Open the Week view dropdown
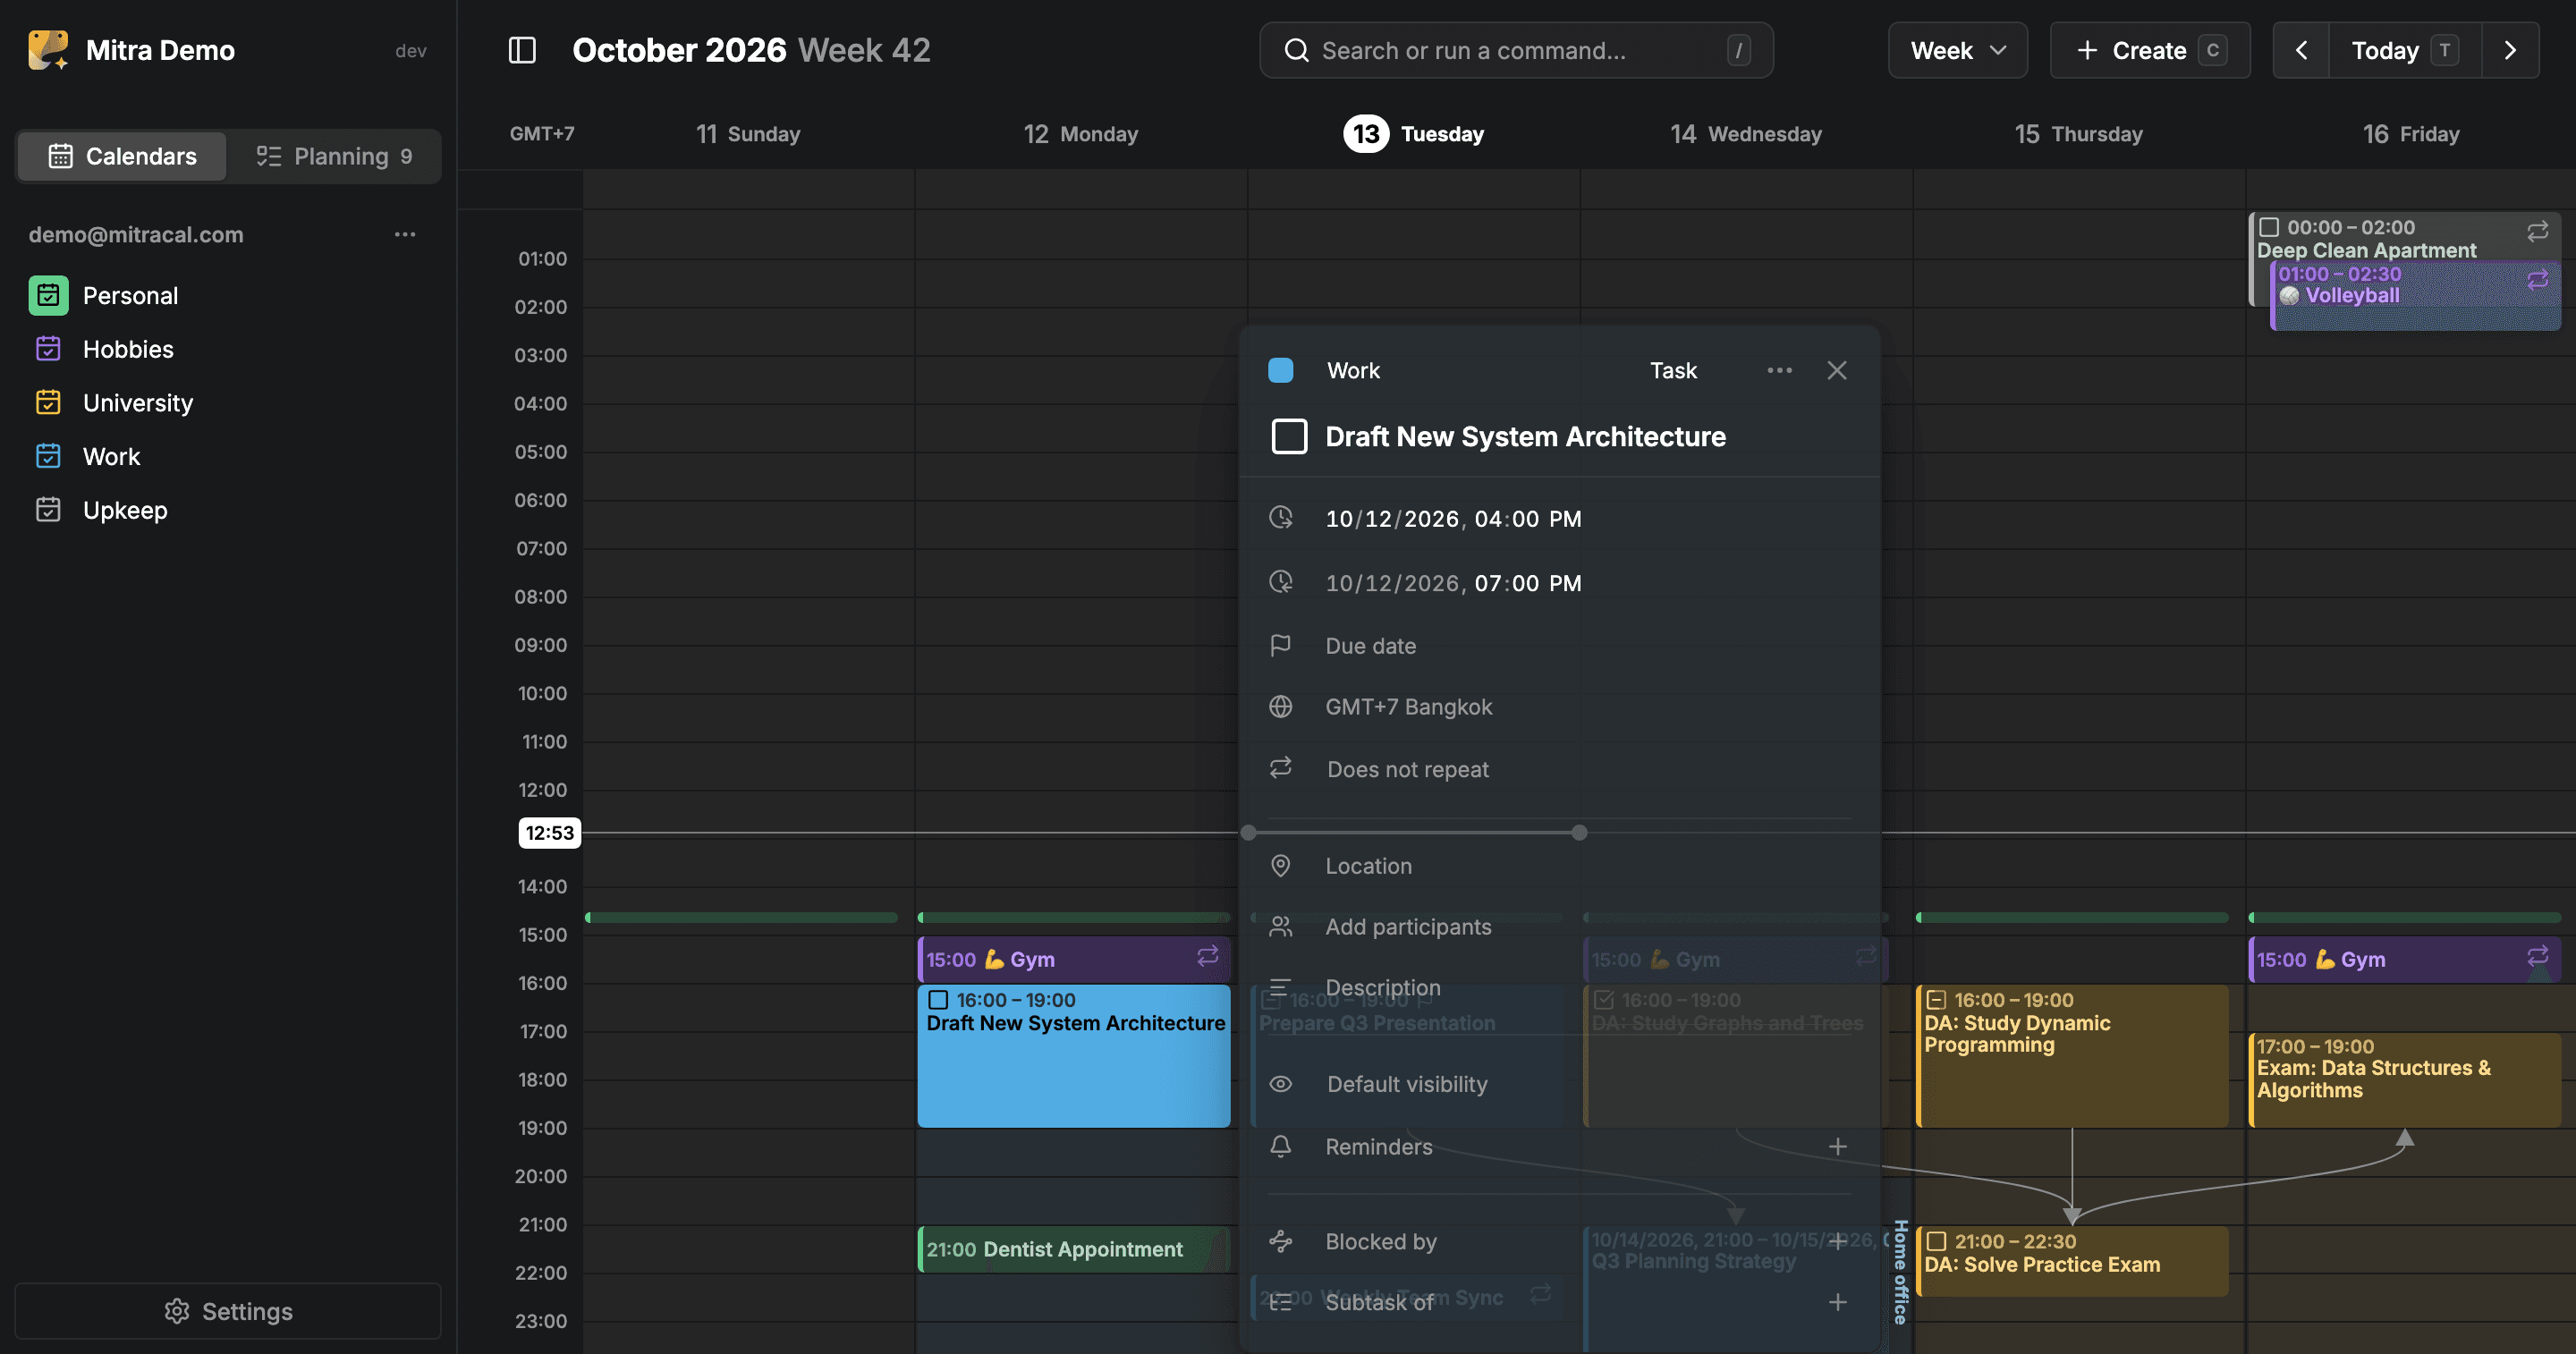Image resolution: width=2576 pixels, height=1354 pixels. tap(1957, 50)
